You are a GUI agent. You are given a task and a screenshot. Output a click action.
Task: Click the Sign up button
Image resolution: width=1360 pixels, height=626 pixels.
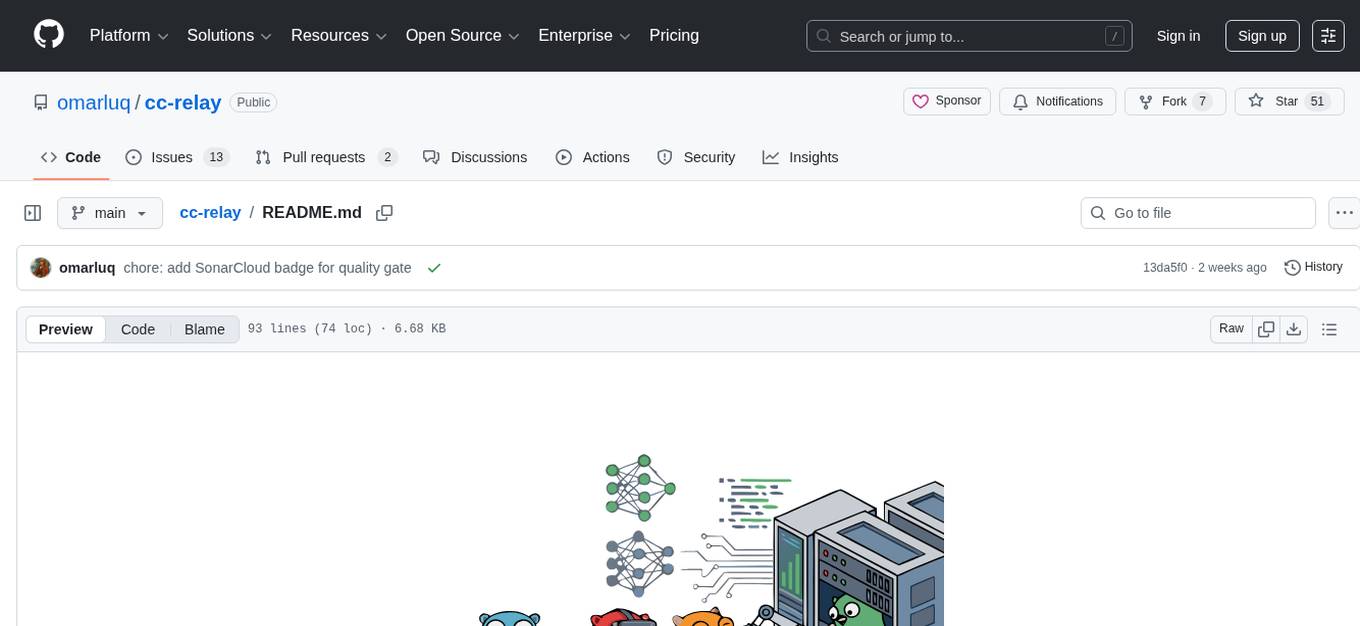(1261, 35)
